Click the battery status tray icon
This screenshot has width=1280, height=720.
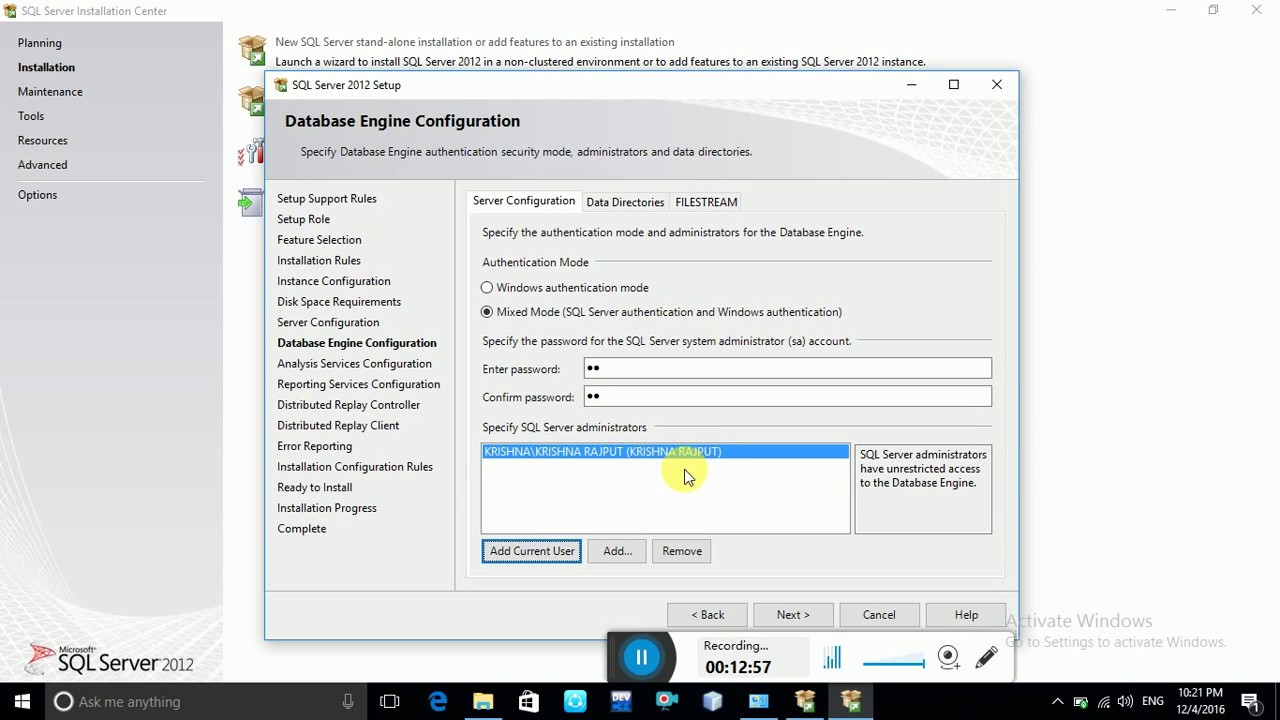tap(1081, 701)
